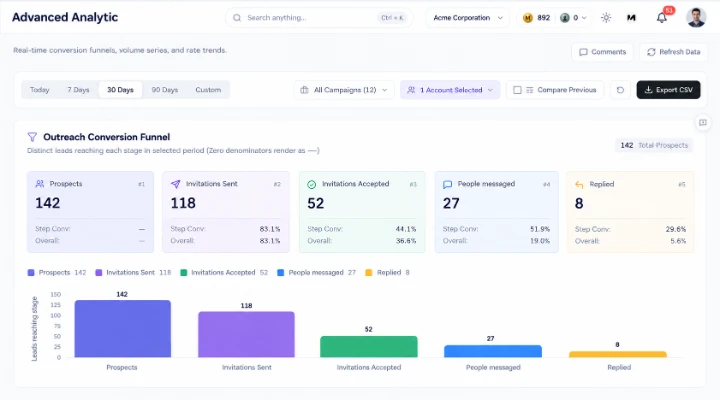Image resolution: width=720 pixels, height=400 pixels.
Task: Toggle Invitations Accepted legend swatch
Action: 184,272
